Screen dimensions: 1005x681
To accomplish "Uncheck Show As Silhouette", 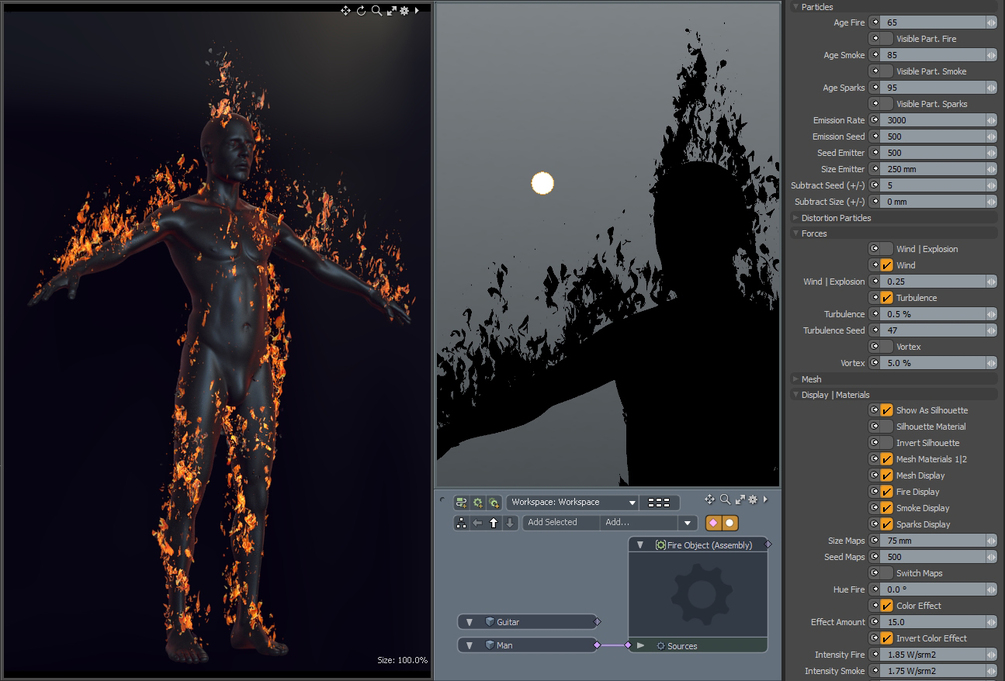I will coord(886,410).
